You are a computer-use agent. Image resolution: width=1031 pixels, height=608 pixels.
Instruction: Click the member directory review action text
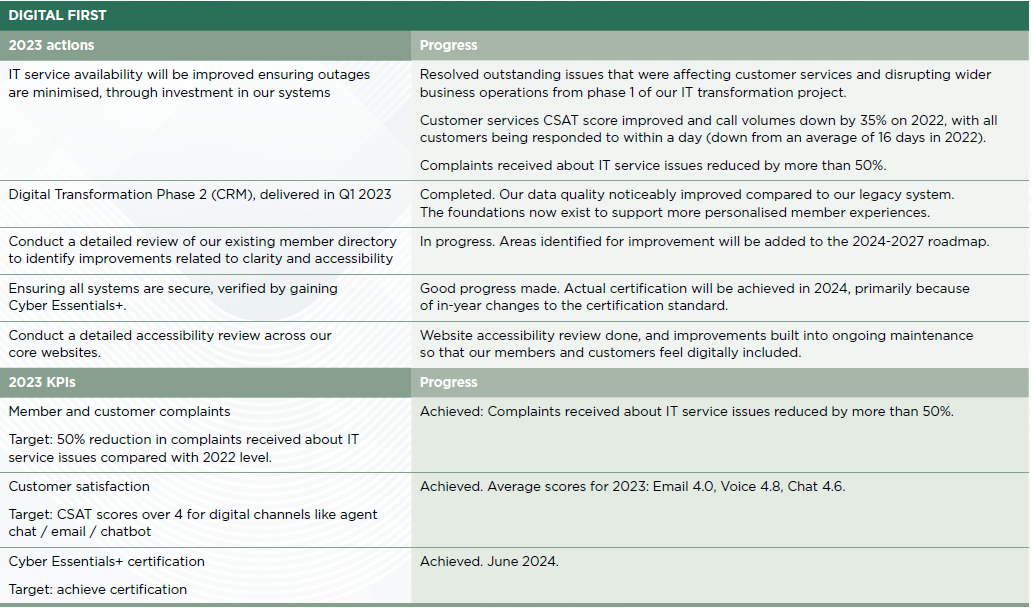tap(202, 250)
